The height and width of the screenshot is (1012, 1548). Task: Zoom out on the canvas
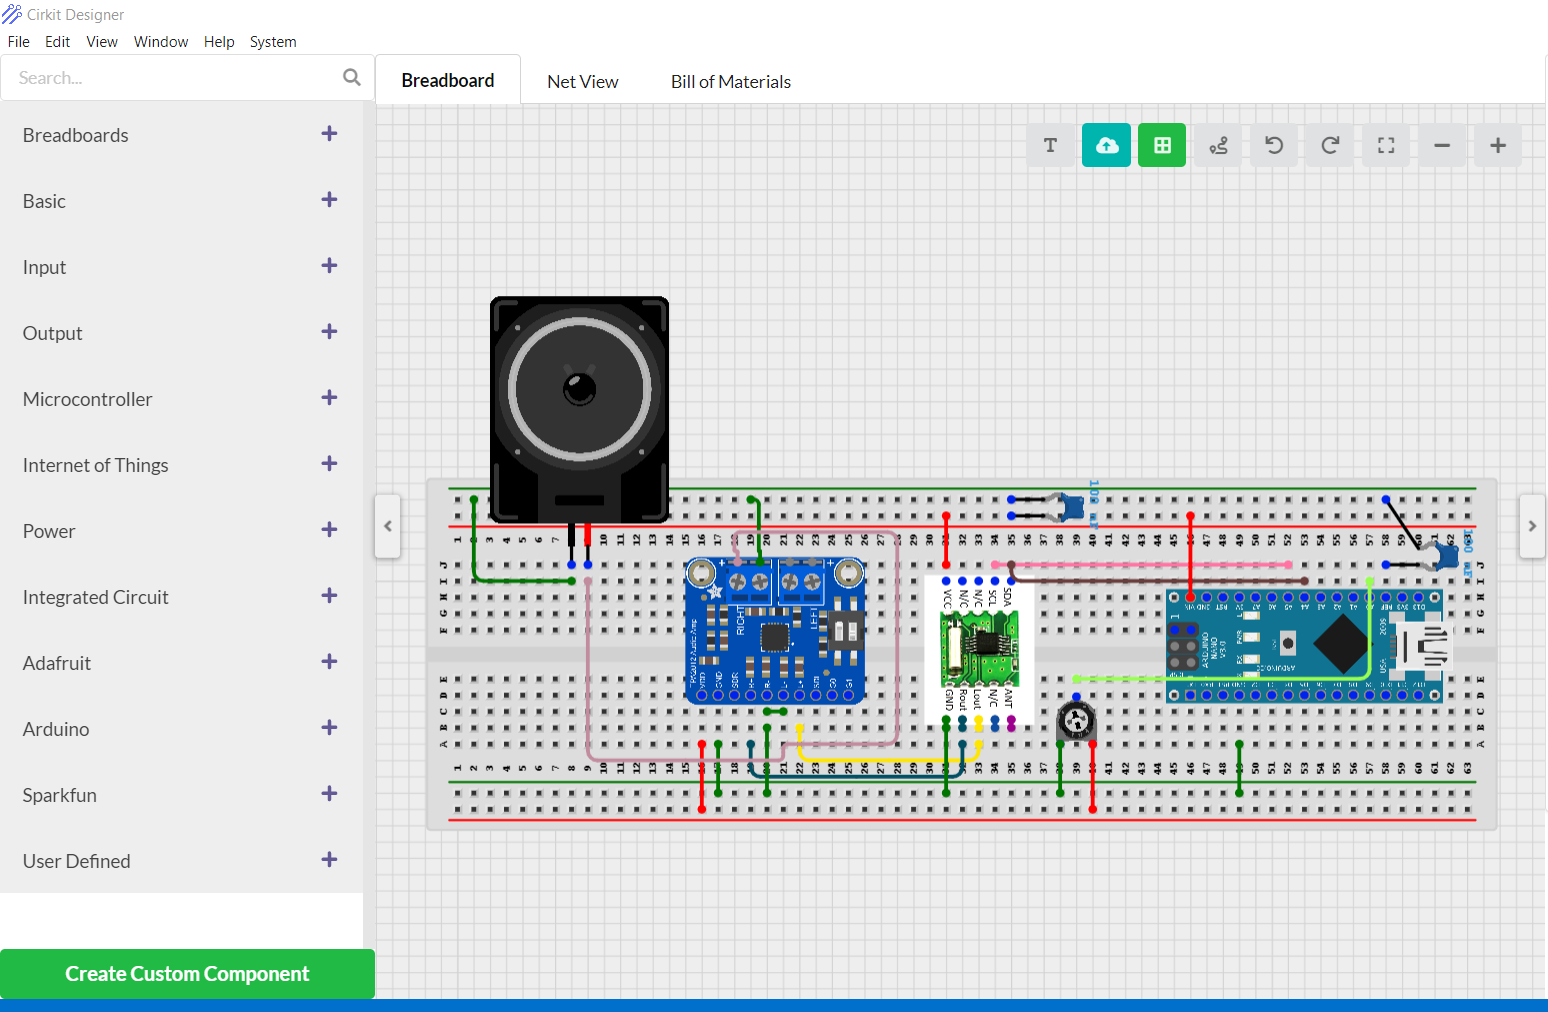[1441, 145]
